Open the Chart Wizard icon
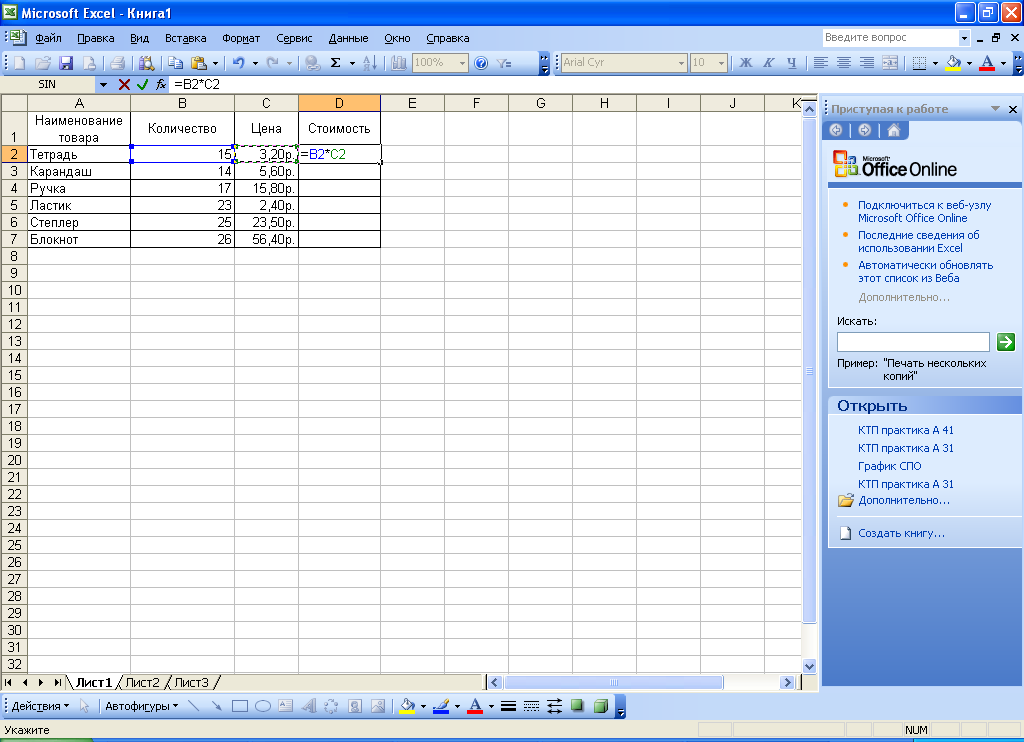1024x742 pixels. click(399, 63)
